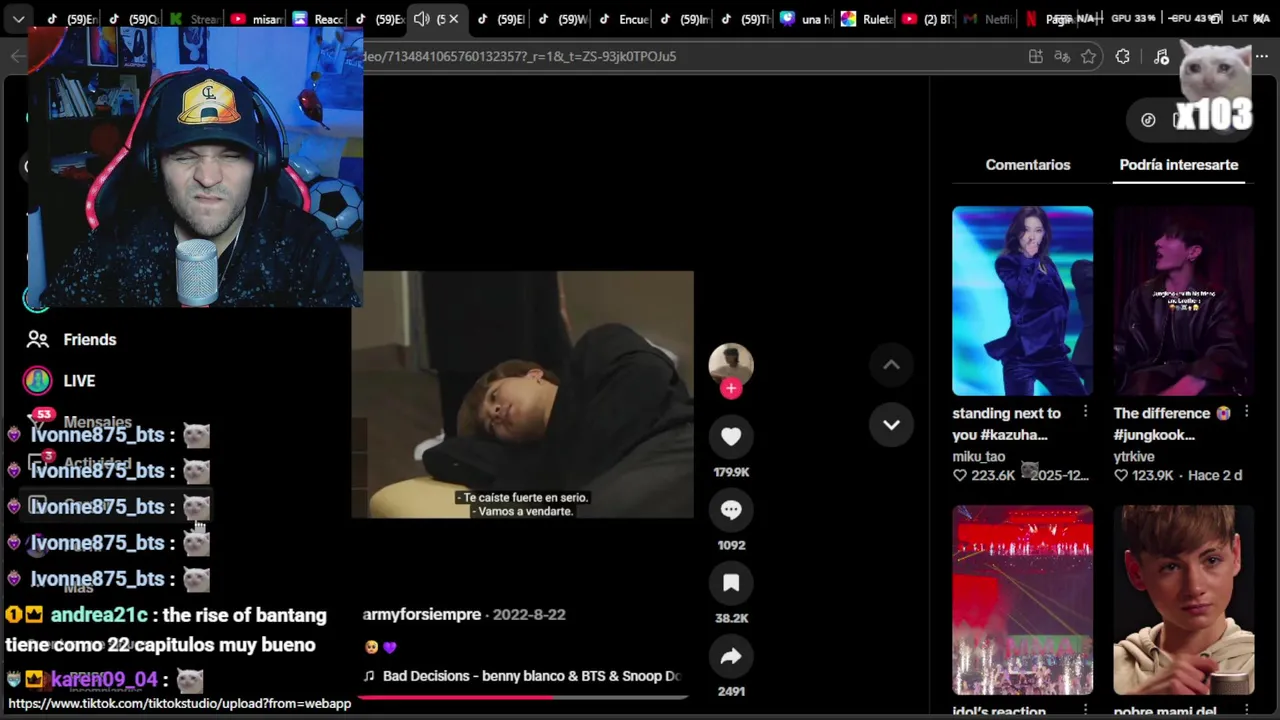Click the video player showing the sleeping person
This screenshot has width=1280, height=720.
(522, 394)
